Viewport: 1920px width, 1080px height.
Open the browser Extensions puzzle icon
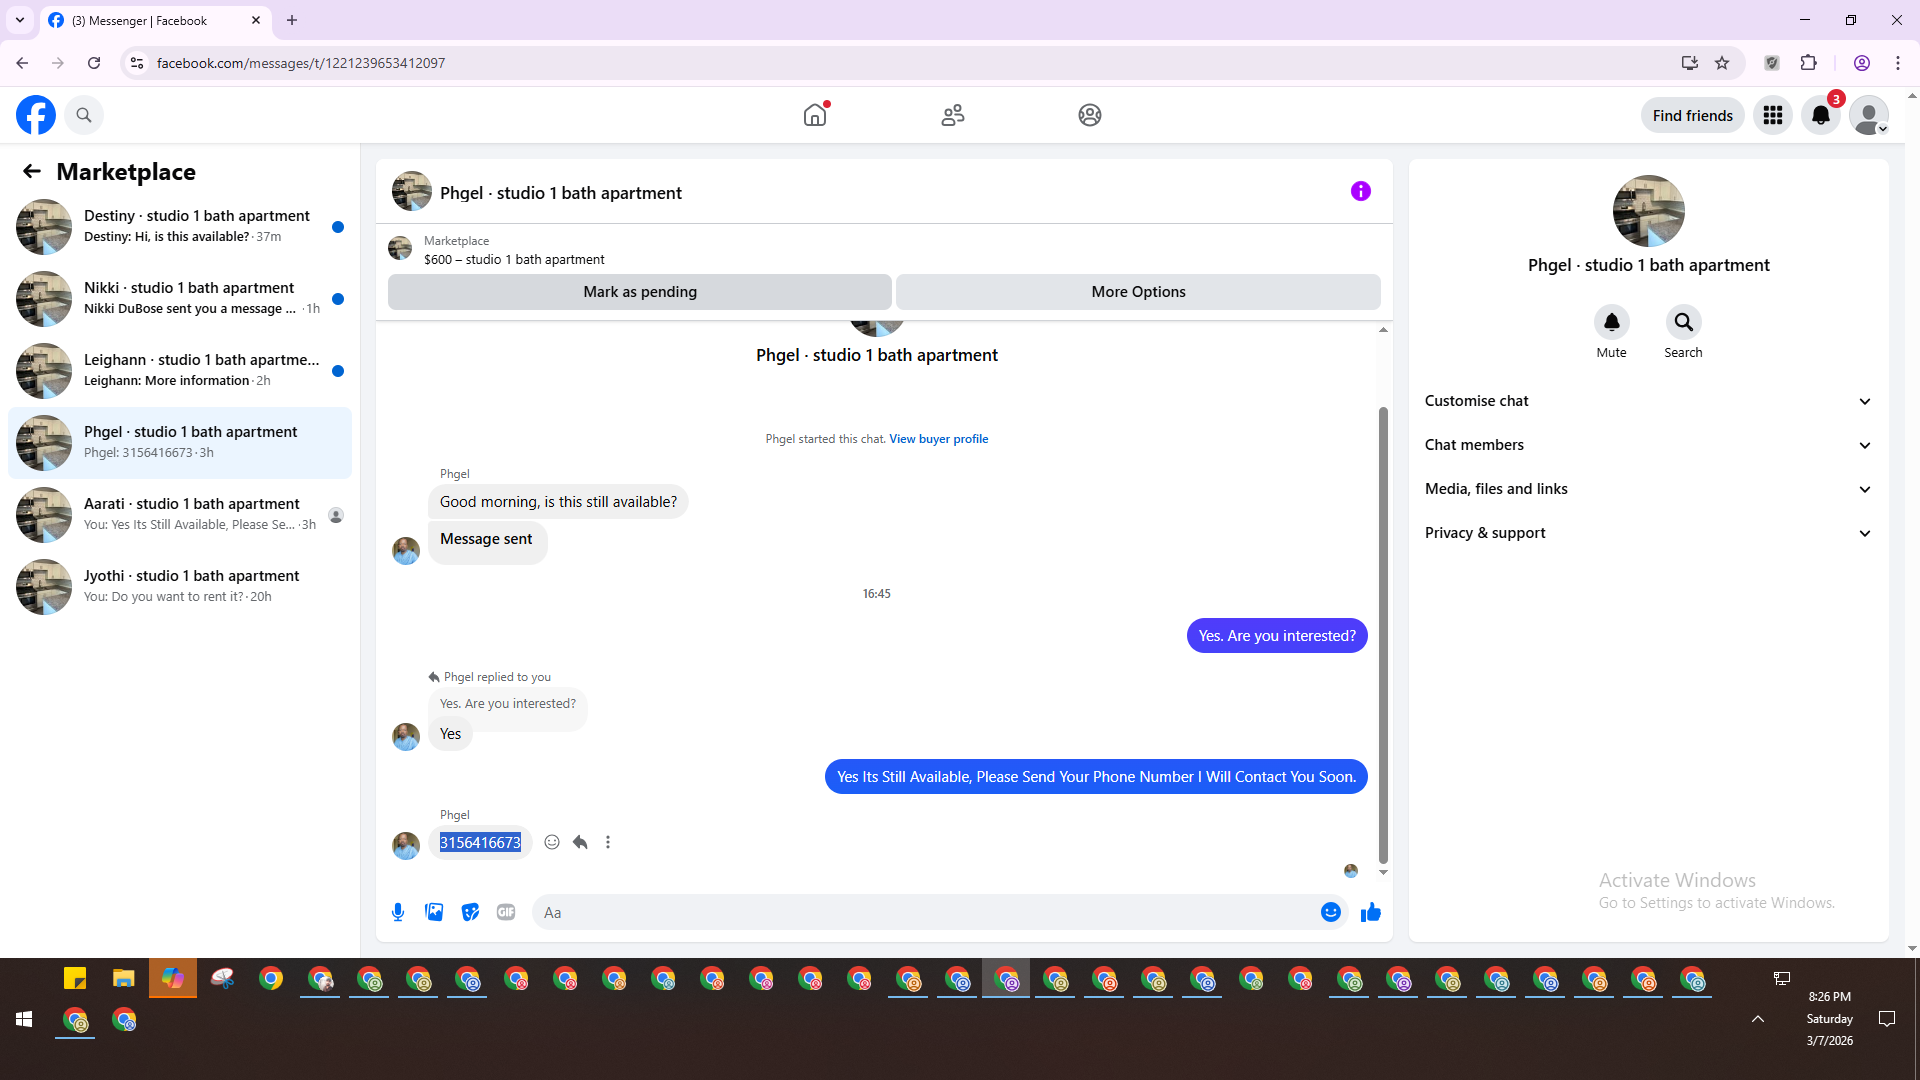pyautogui.click(x=1809, y=63)
